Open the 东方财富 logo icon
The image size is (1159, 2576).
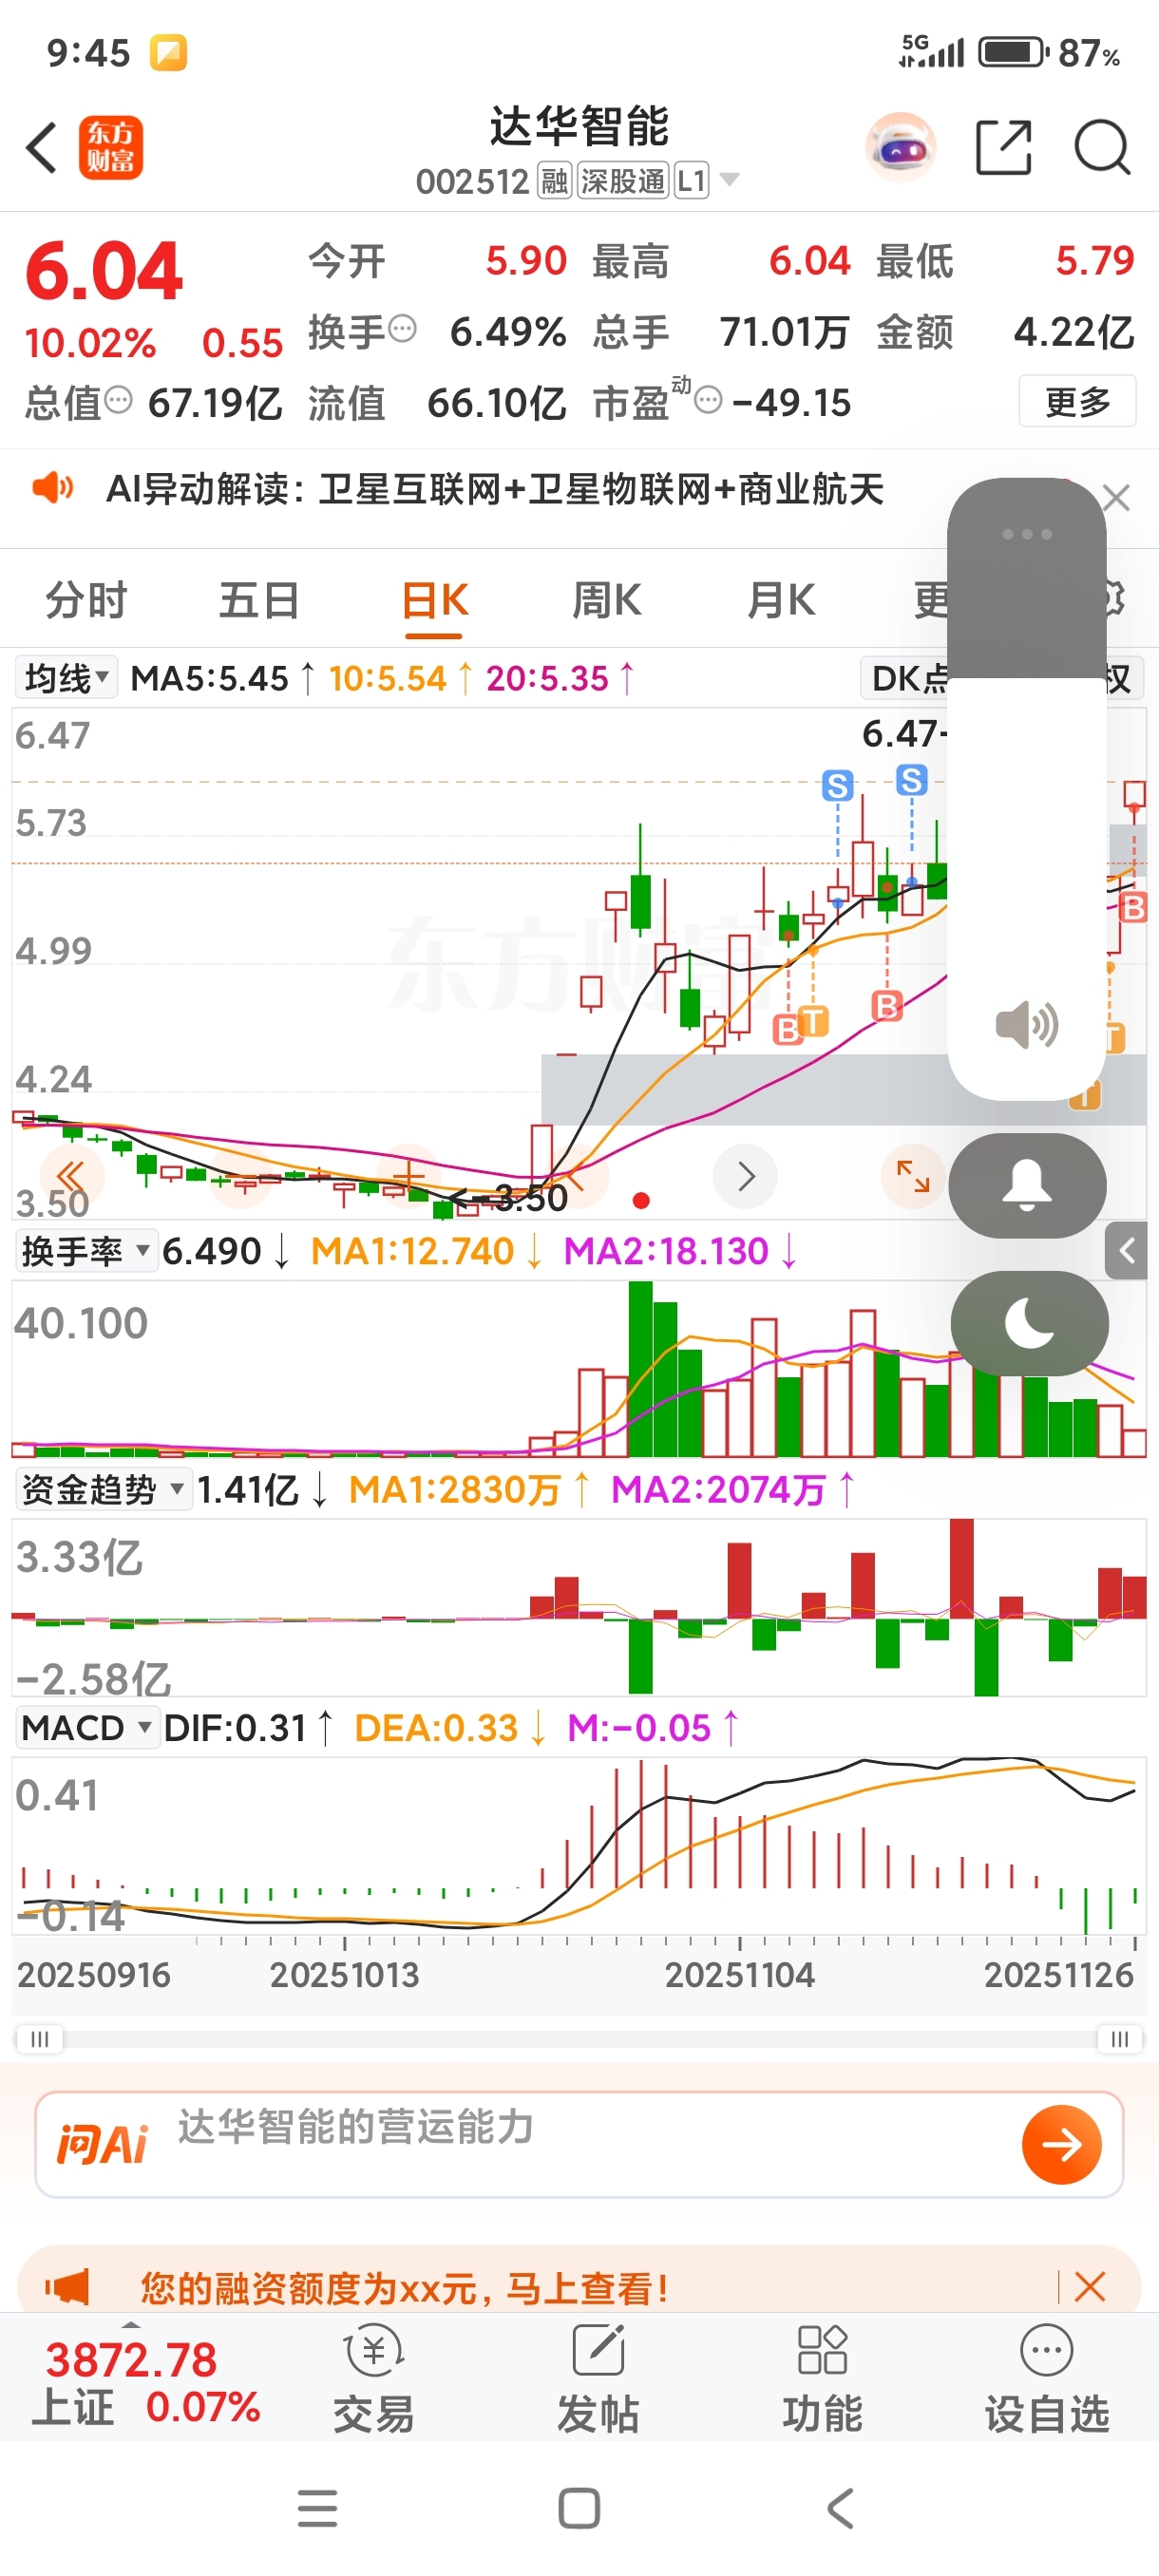click(111, 148)
